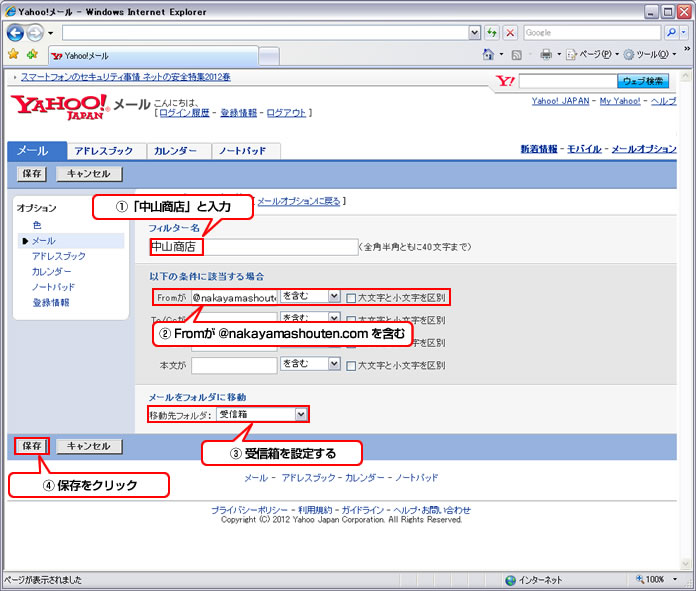696x591 pixels.
Task: Start Google search with magnifier icon
Action: (x=672, y=32)
